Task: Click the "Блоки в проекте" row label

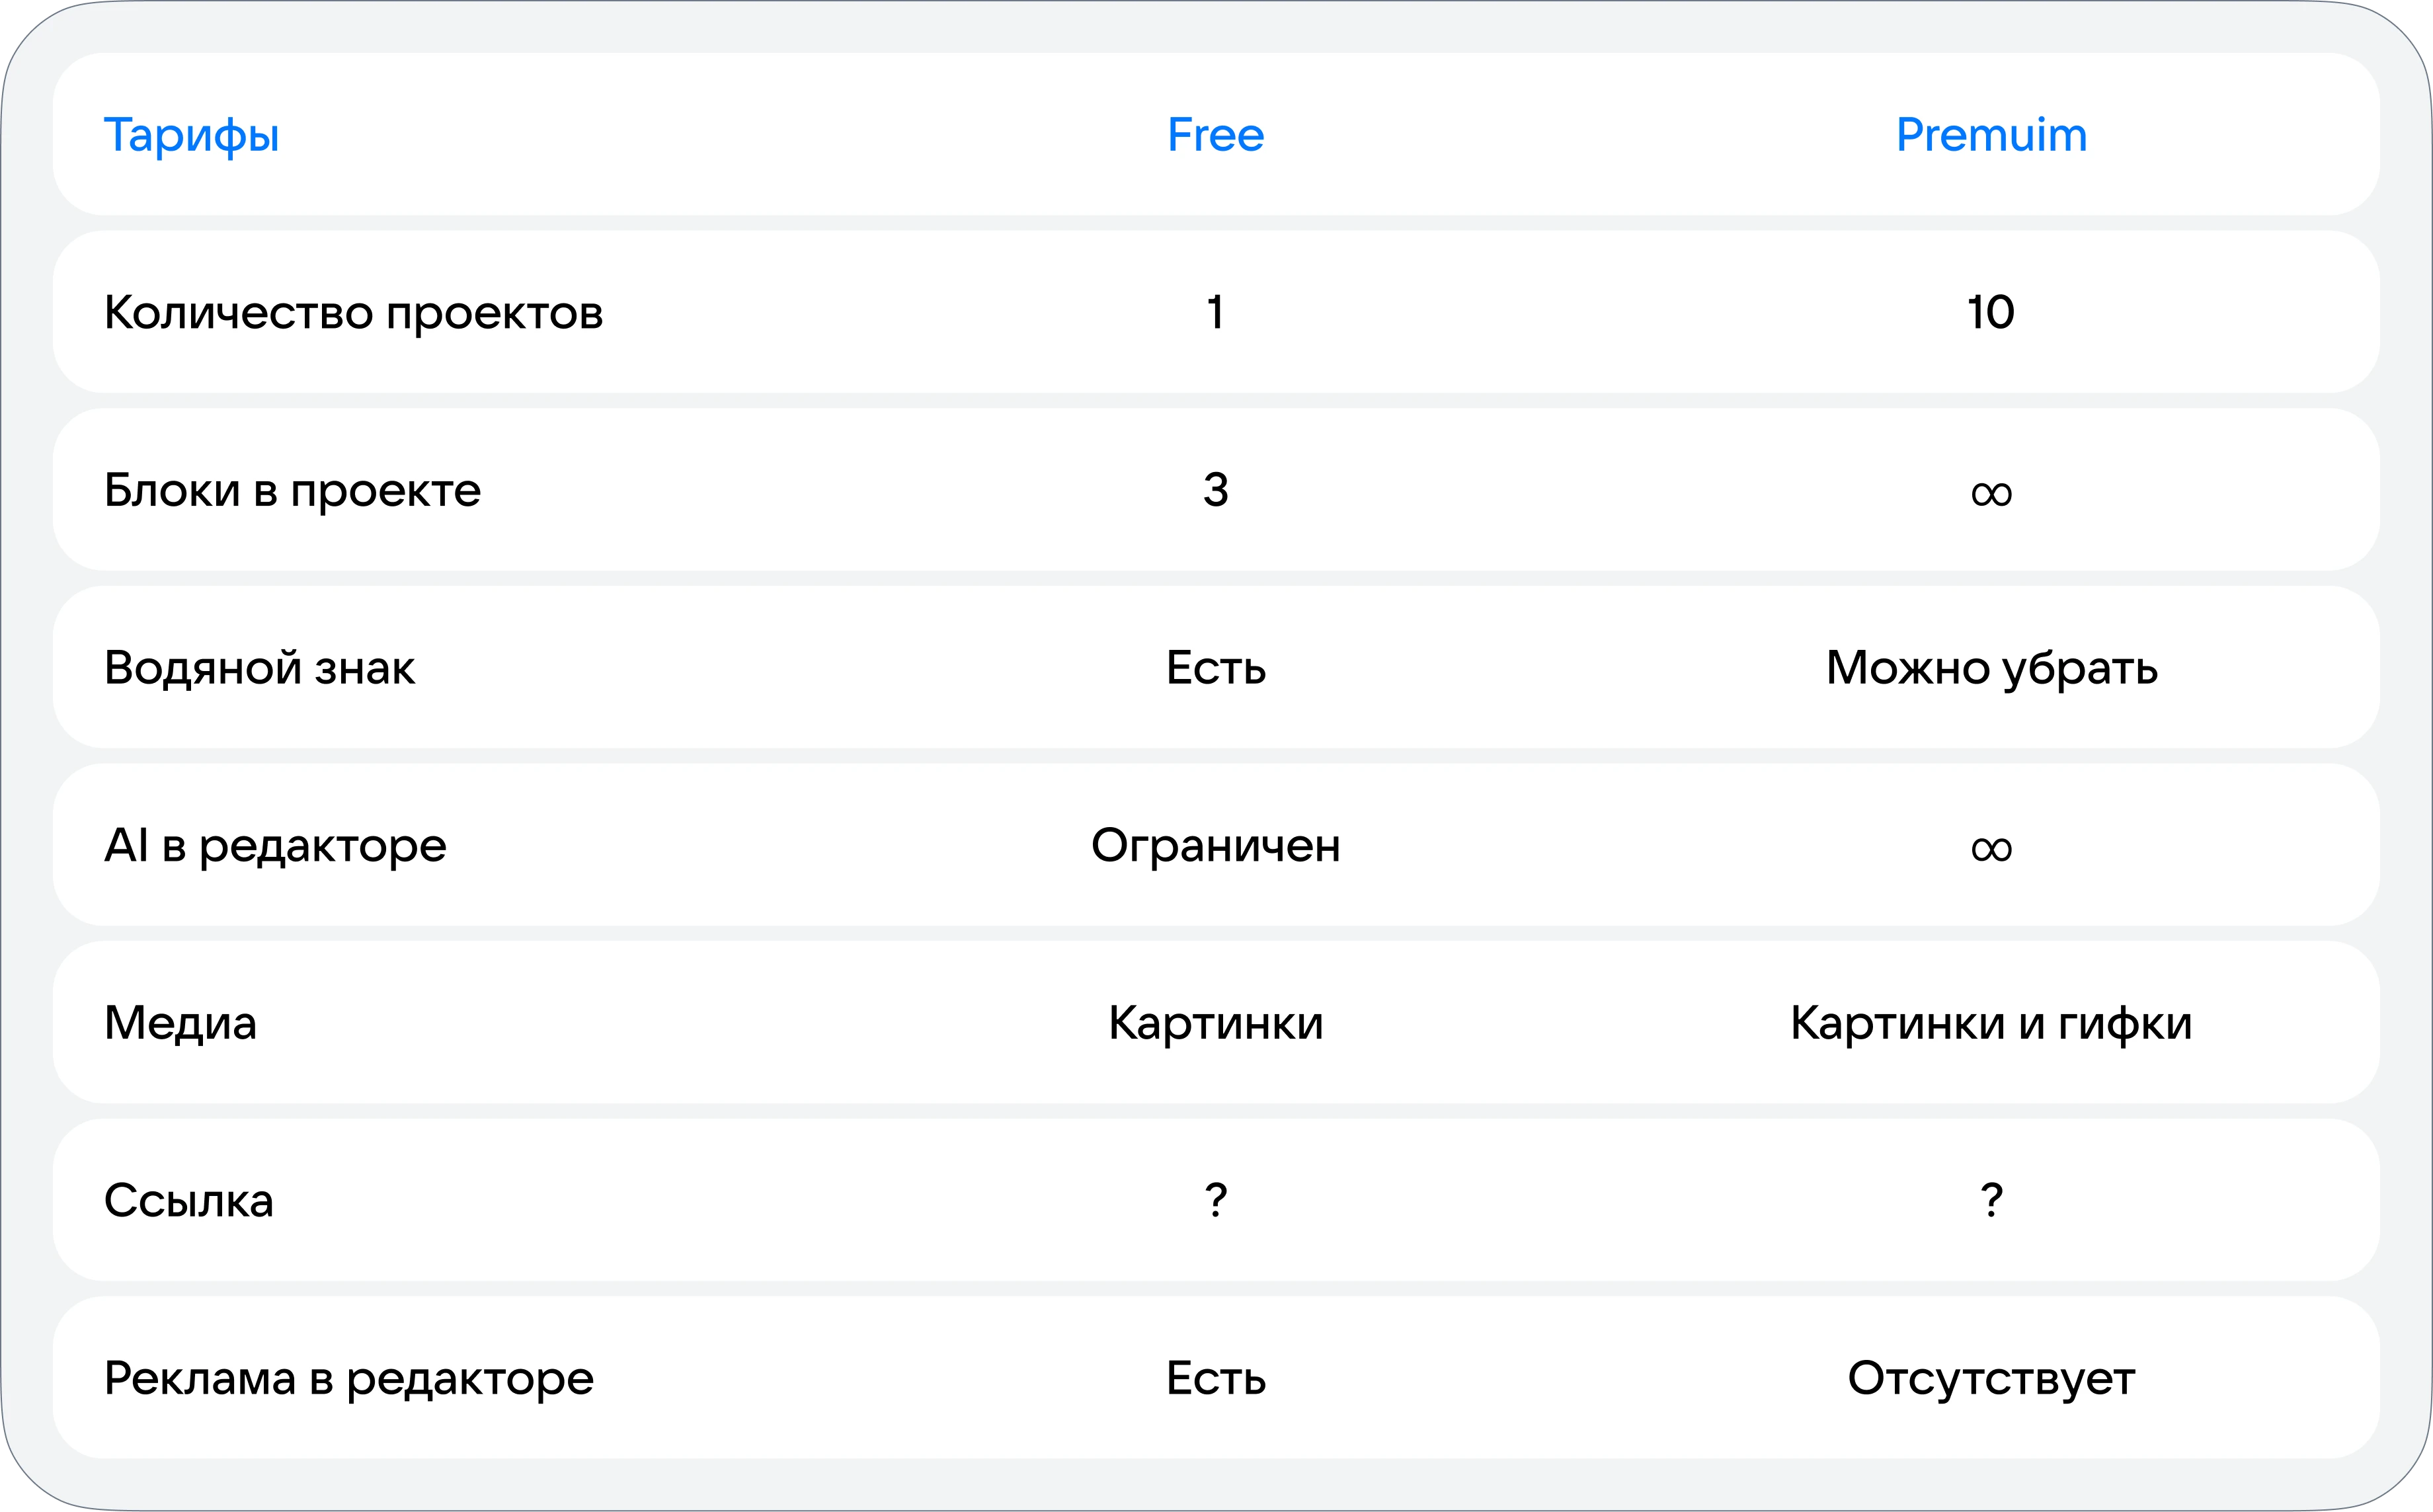Action: tap(292, 490)
